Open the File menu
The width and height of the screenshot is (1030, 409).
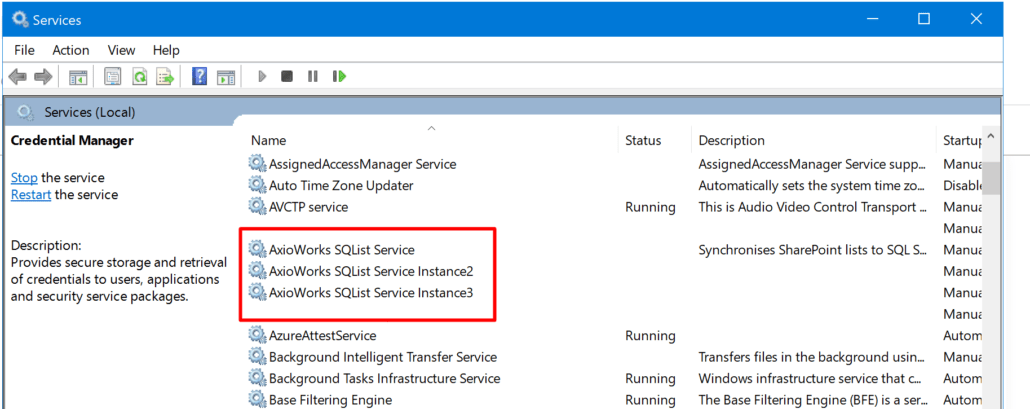click(24, 50)
